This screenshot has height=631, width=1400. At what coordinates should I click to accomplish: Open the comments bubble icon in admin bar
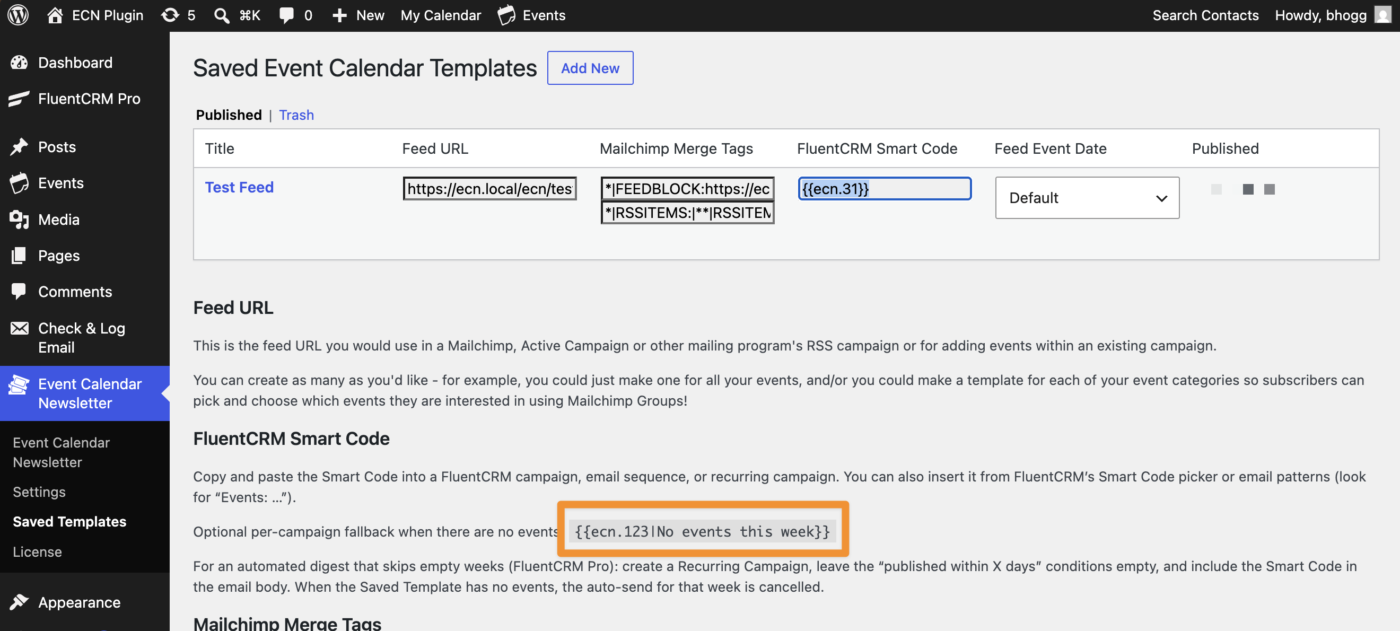tap(287, 15)
